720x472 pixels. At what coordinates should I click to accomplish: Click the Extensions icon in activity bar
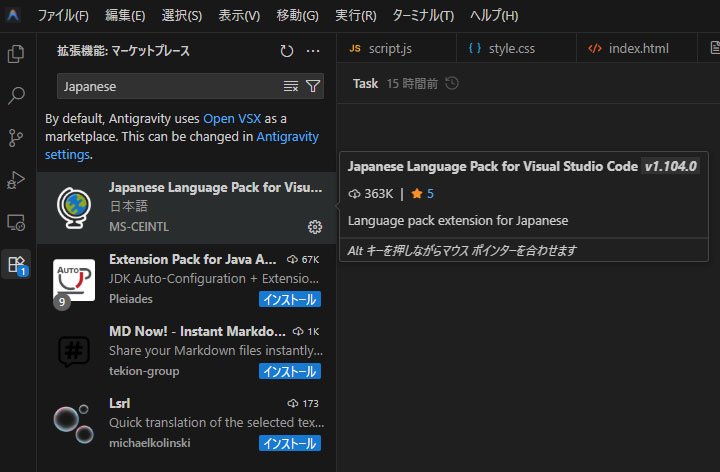pyautogui.click(x=16, y=264)
